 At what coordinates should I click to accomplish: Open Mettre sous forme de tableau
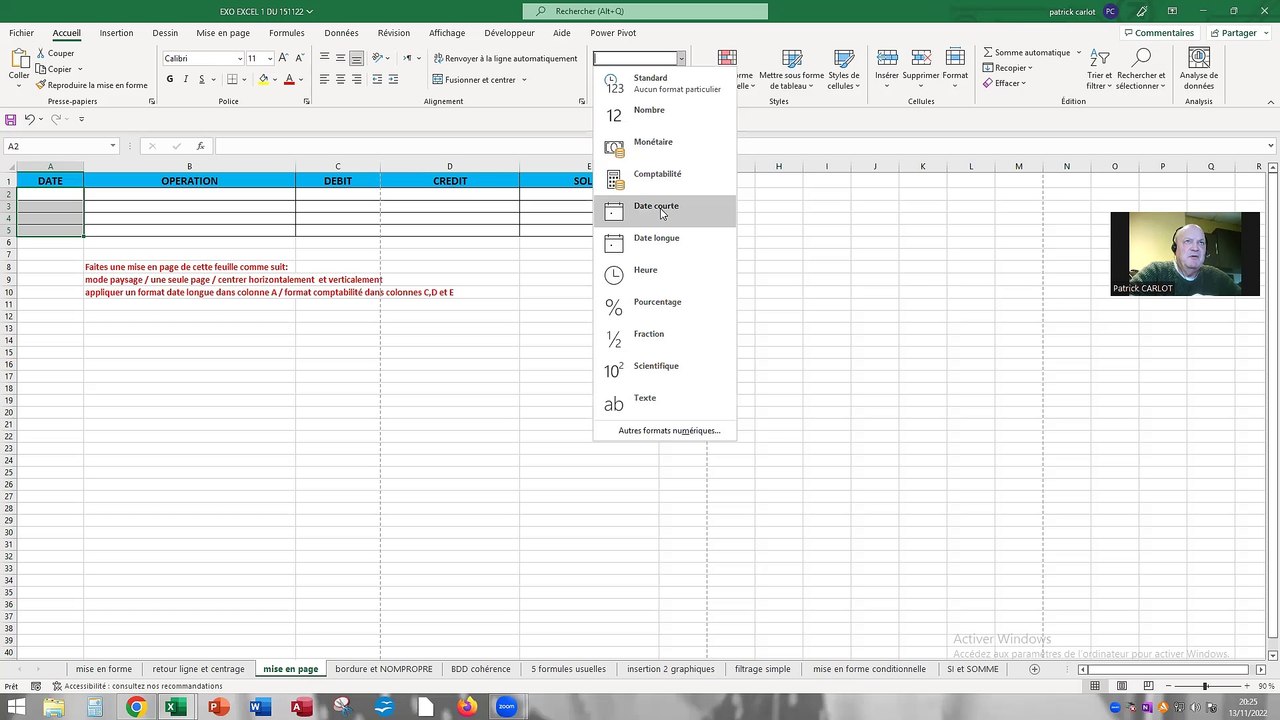[791, 70]
